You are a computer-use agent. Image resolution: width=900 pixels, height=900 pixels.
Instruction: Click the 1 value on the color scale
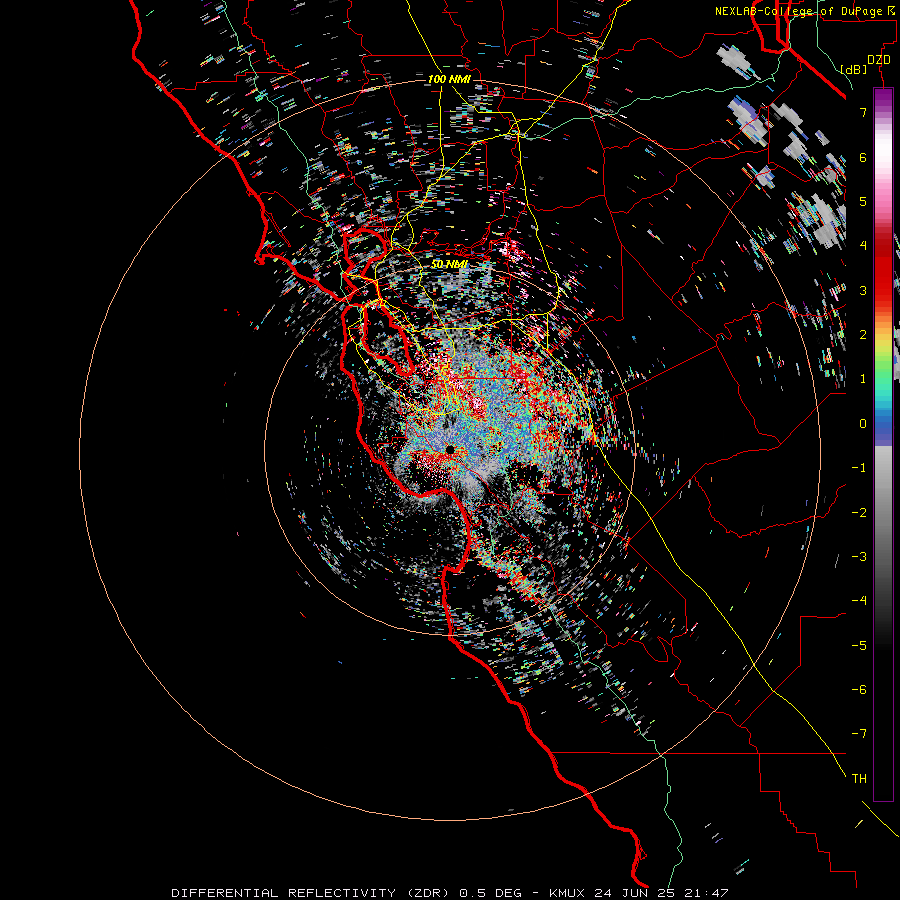[x=863, y=379]
